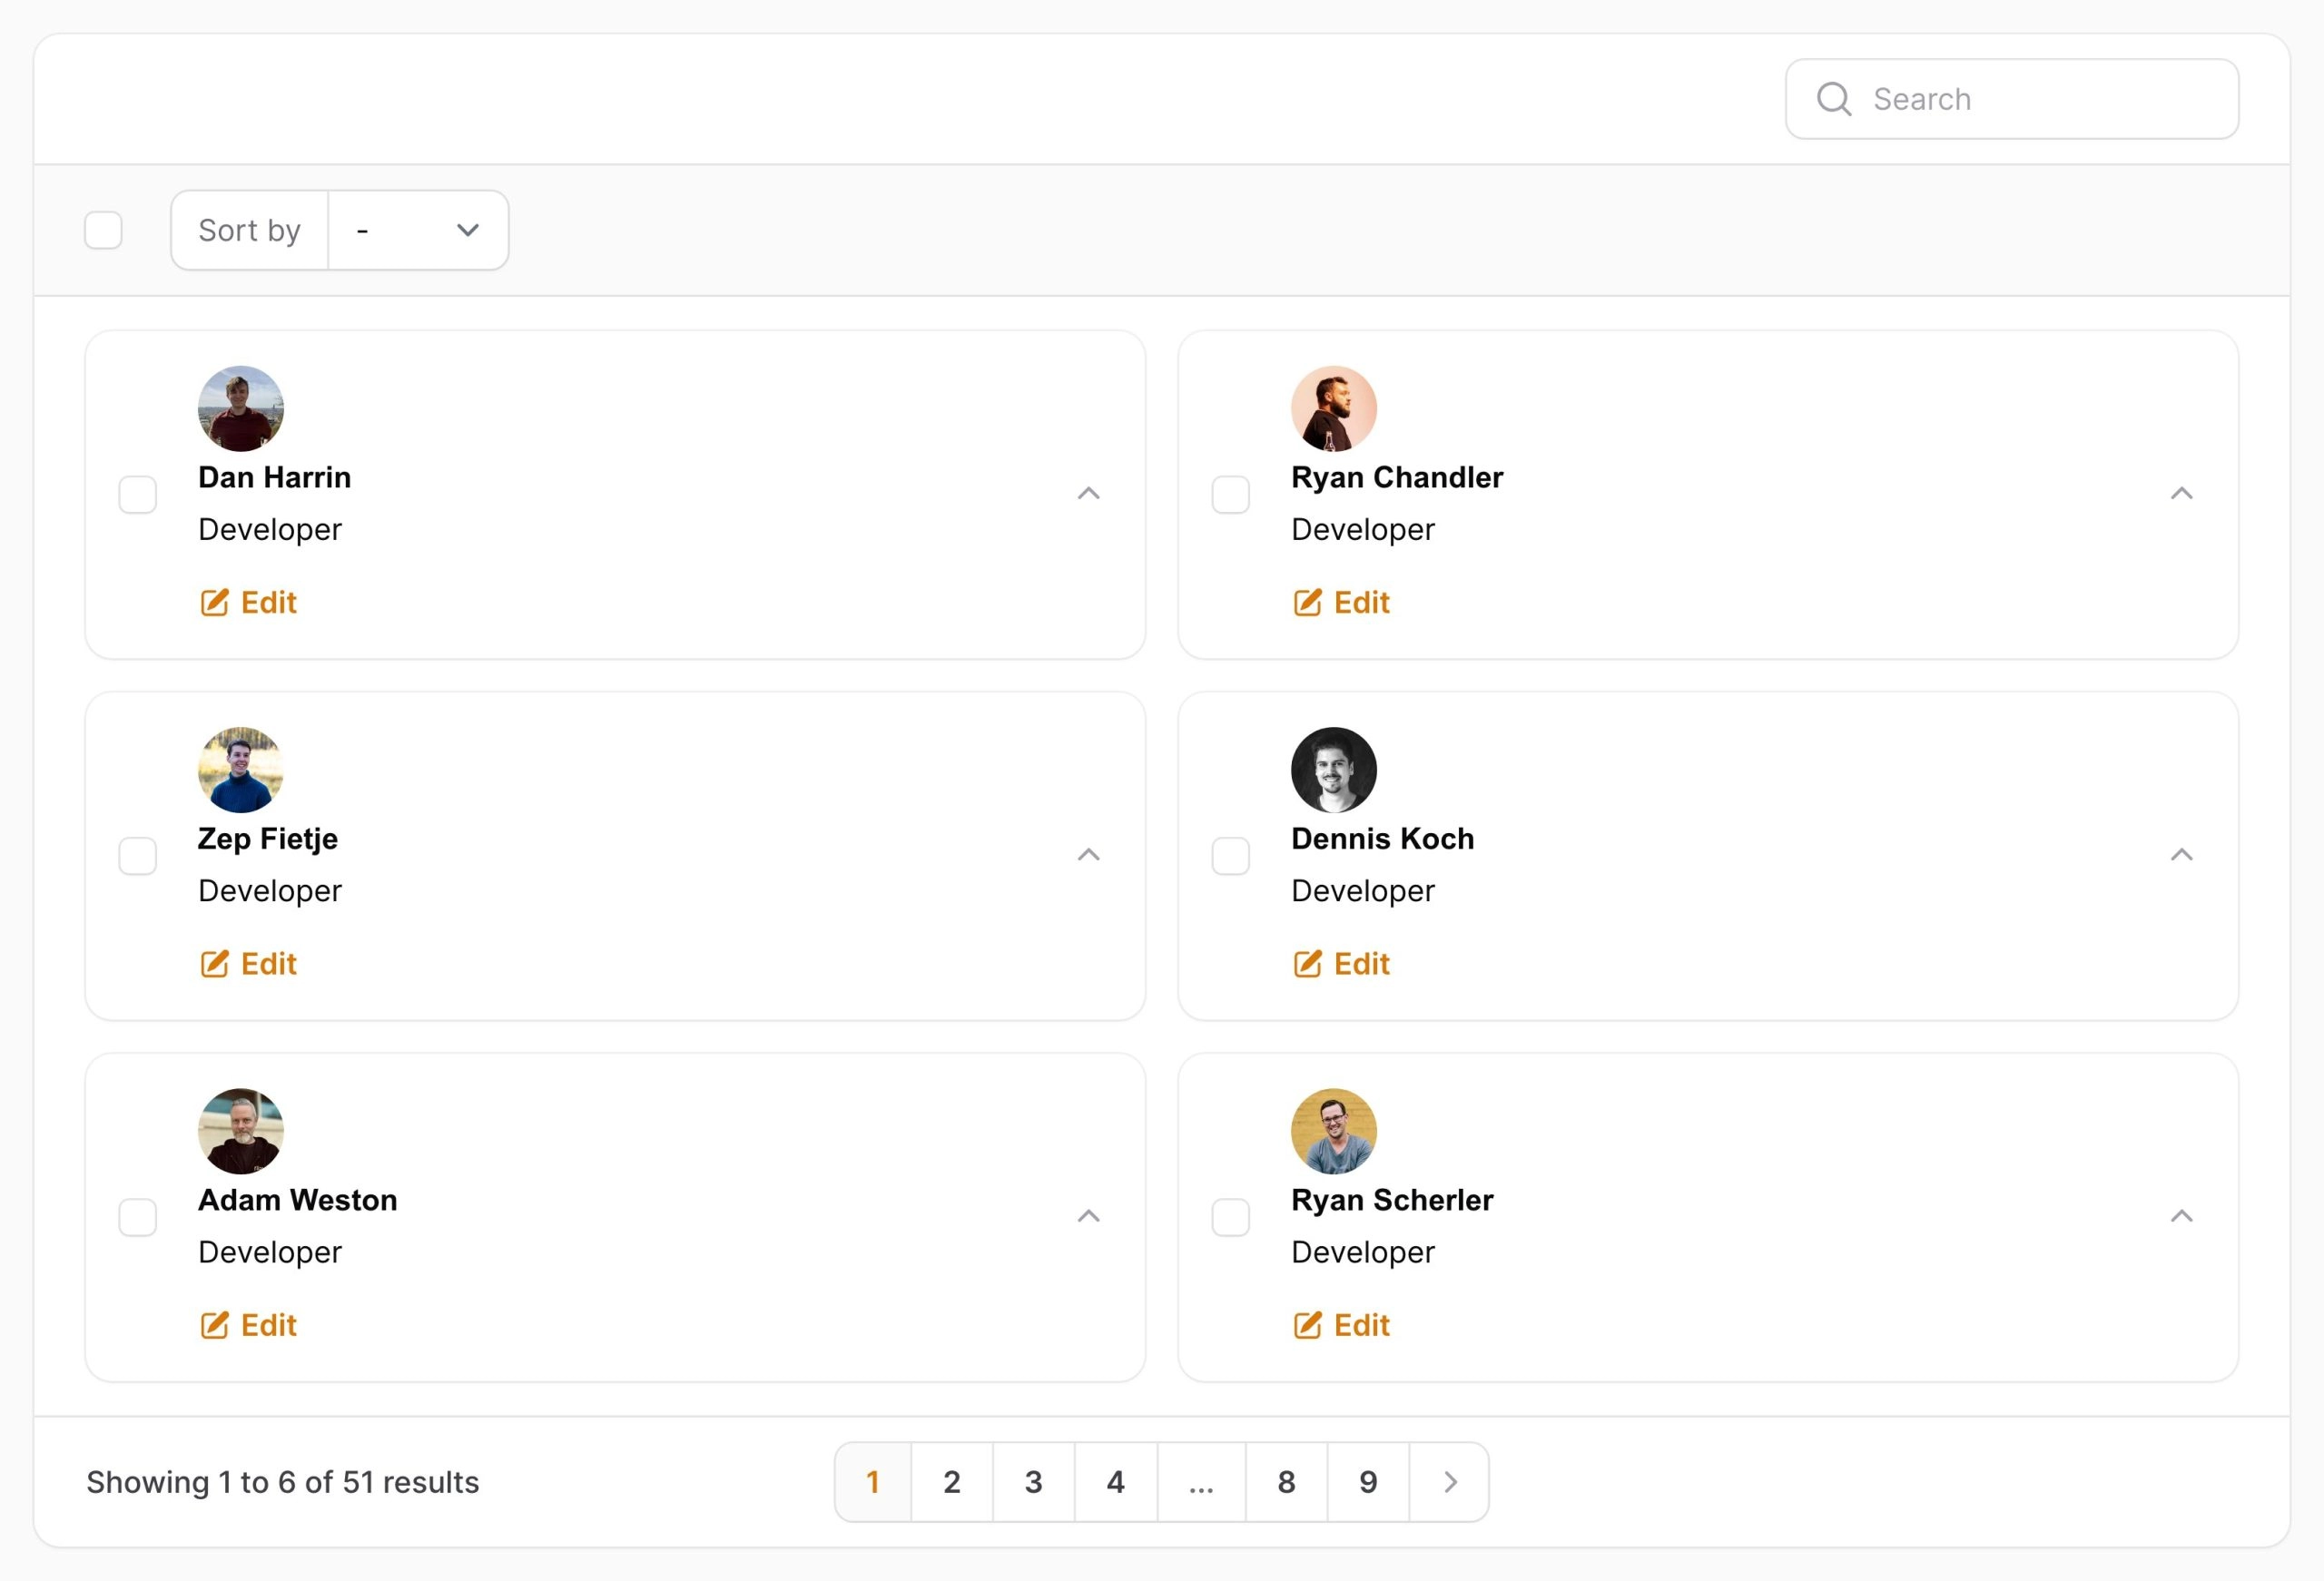Viewport: 2324px width, 1581px height.
Task: Collapse Ryan Chandler's card with the chevron
Action: point(2181,493)
